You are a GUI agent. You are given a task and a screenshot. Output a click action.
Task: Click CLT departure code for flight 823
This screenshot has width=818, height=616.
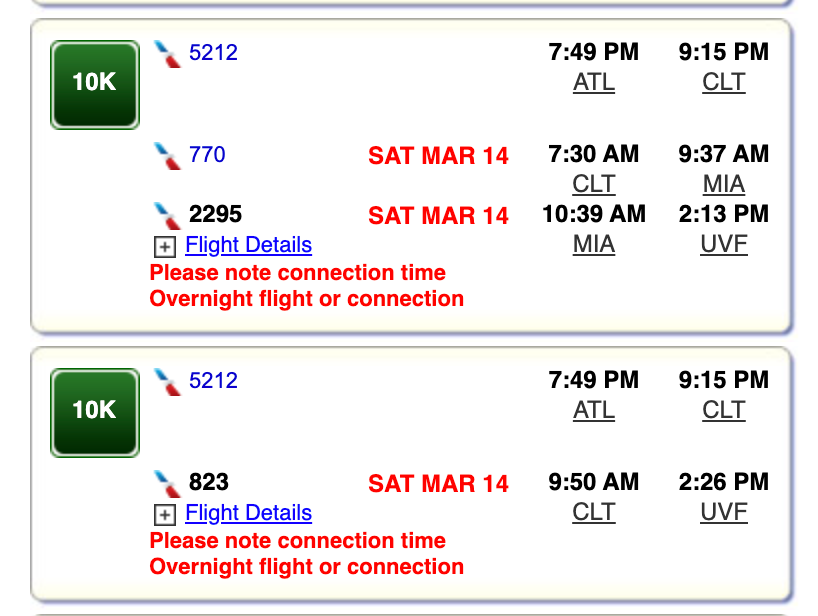point(593,512)
